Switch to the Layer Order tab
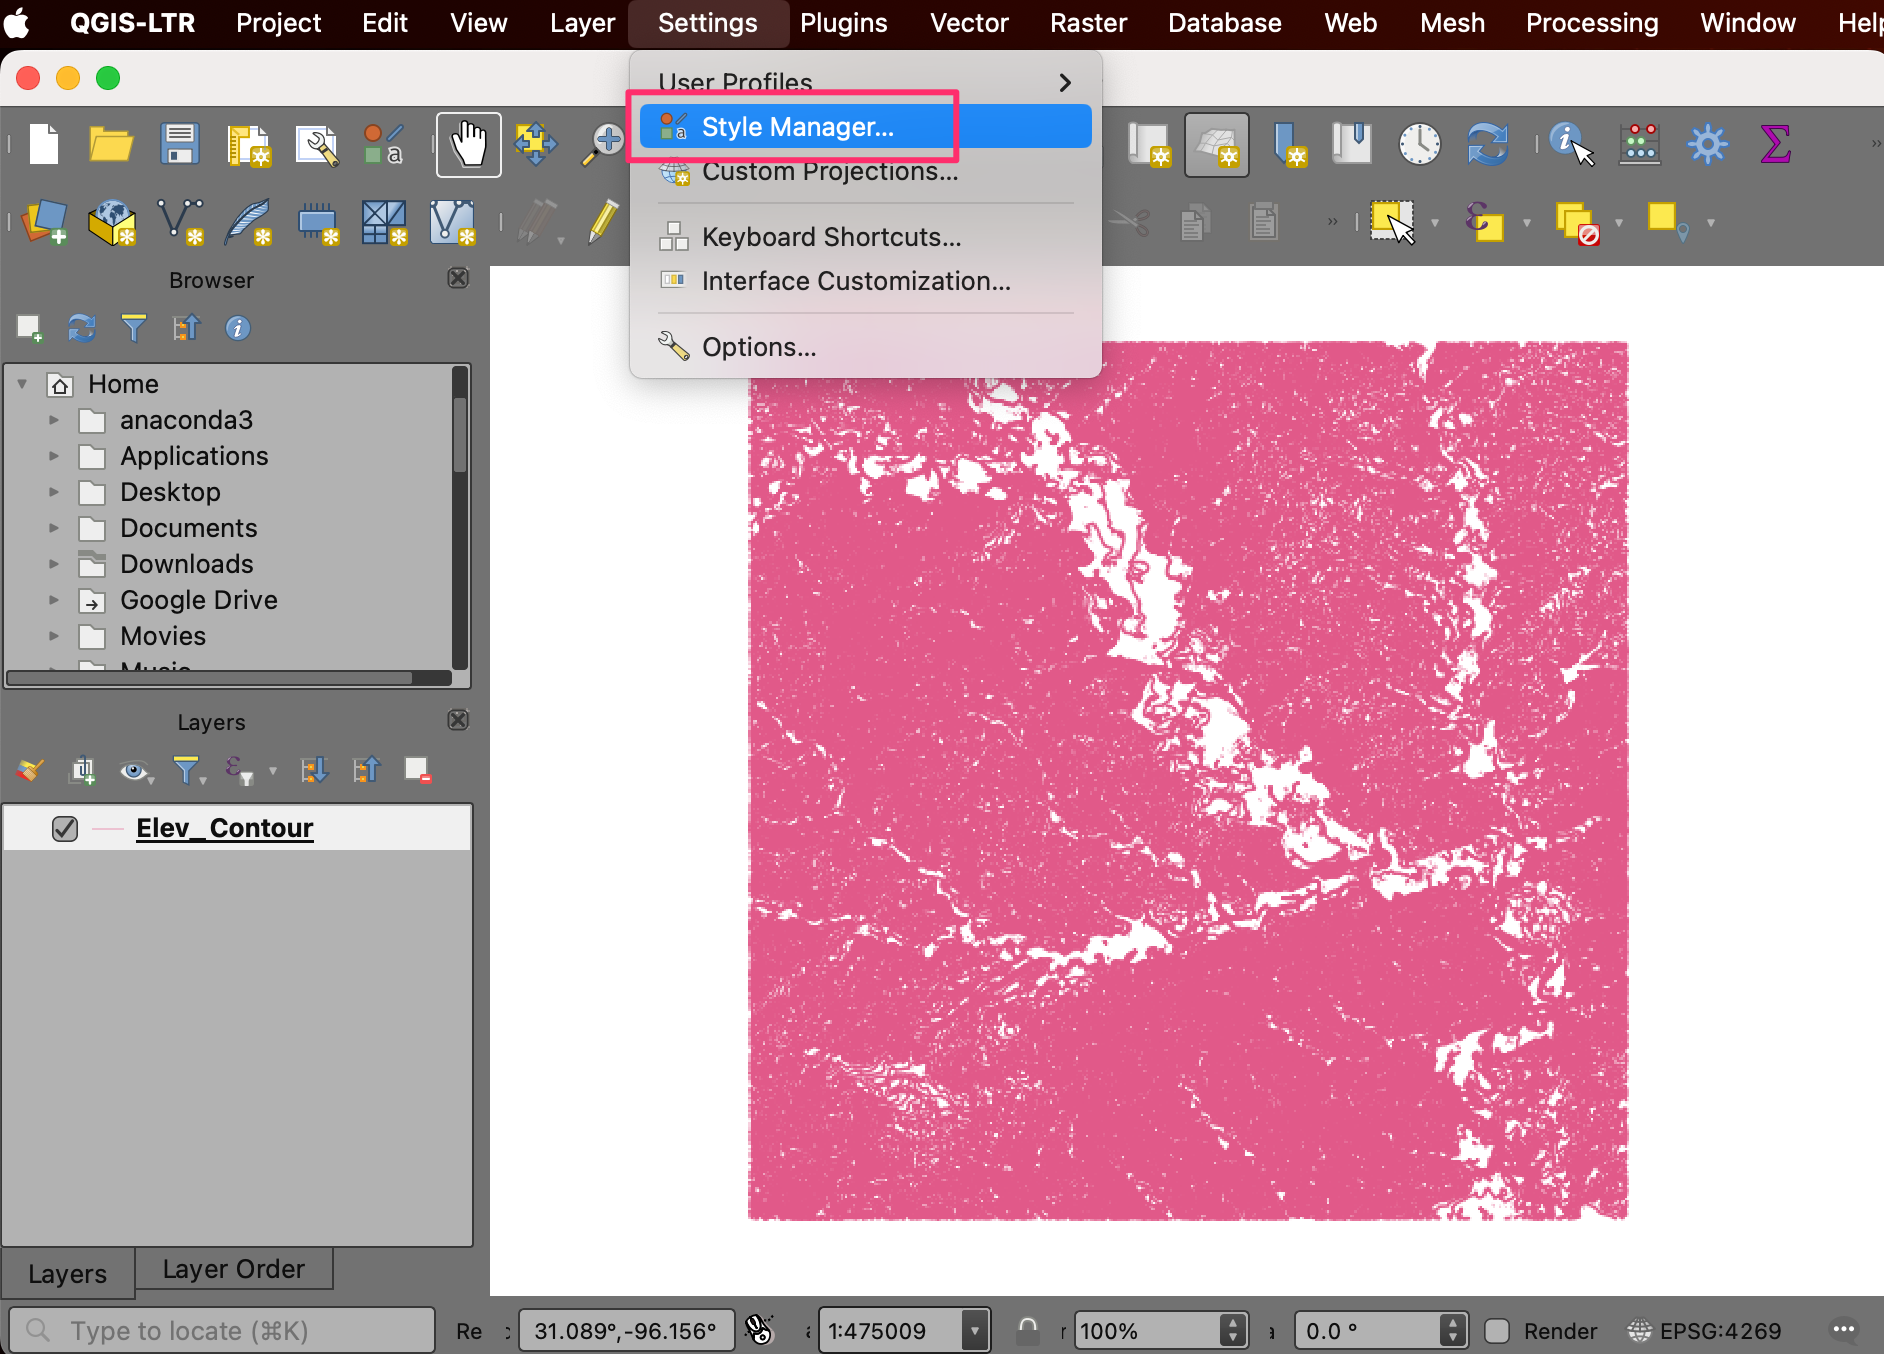The width and height of the screenshot is (1884, 1354). (233, 1269)
